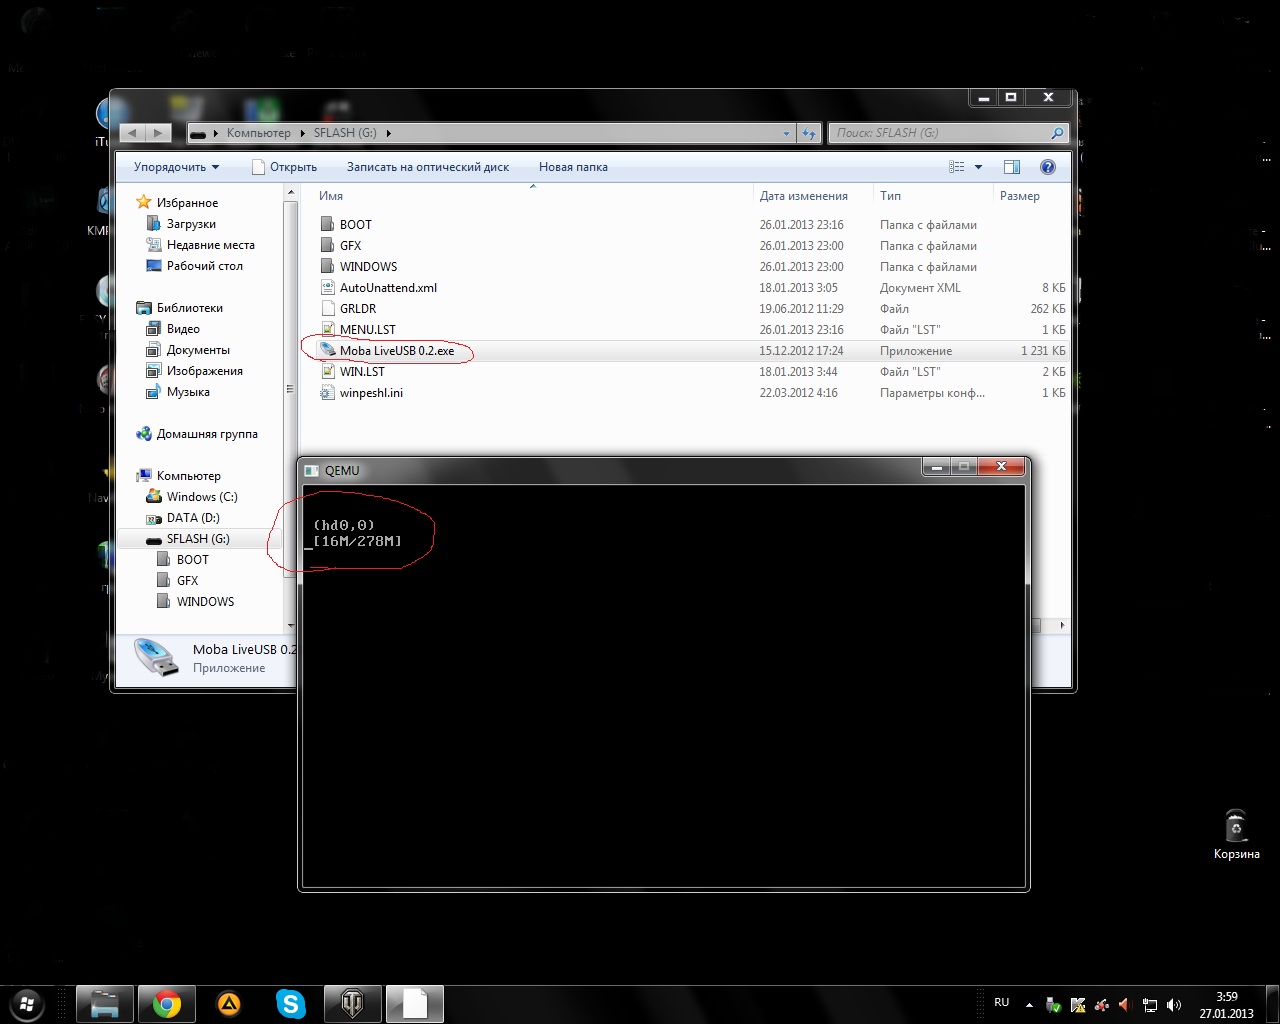The height and width of the screenshot is (1024, 1280).
Task: Open the view options icon
Action: coord(957,167)
